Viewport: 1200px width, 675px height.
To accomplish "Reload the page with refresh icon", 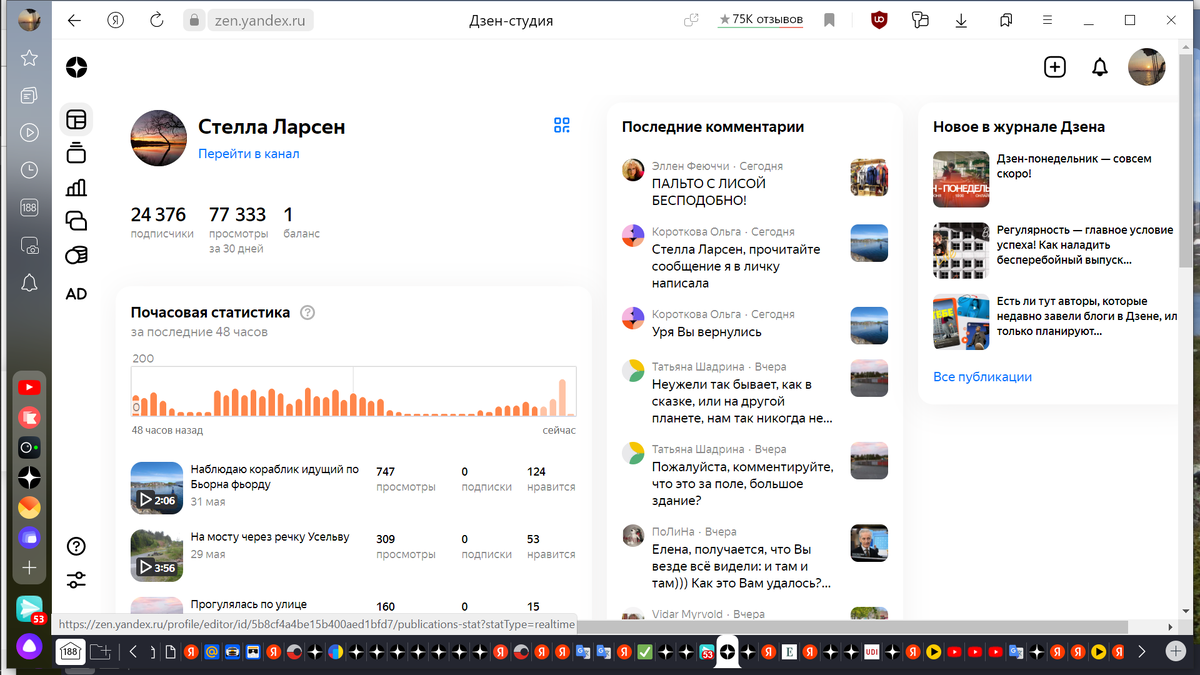I will tap(156, 20).
